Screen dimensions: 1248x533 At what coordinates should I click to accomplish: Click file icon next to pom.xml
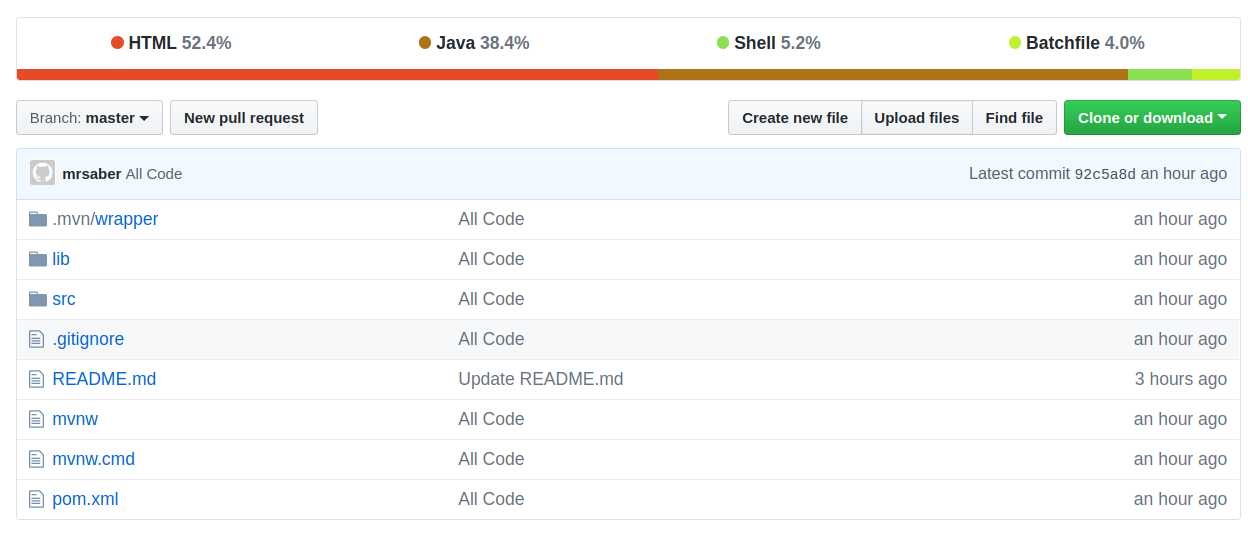tap(37, 499)
